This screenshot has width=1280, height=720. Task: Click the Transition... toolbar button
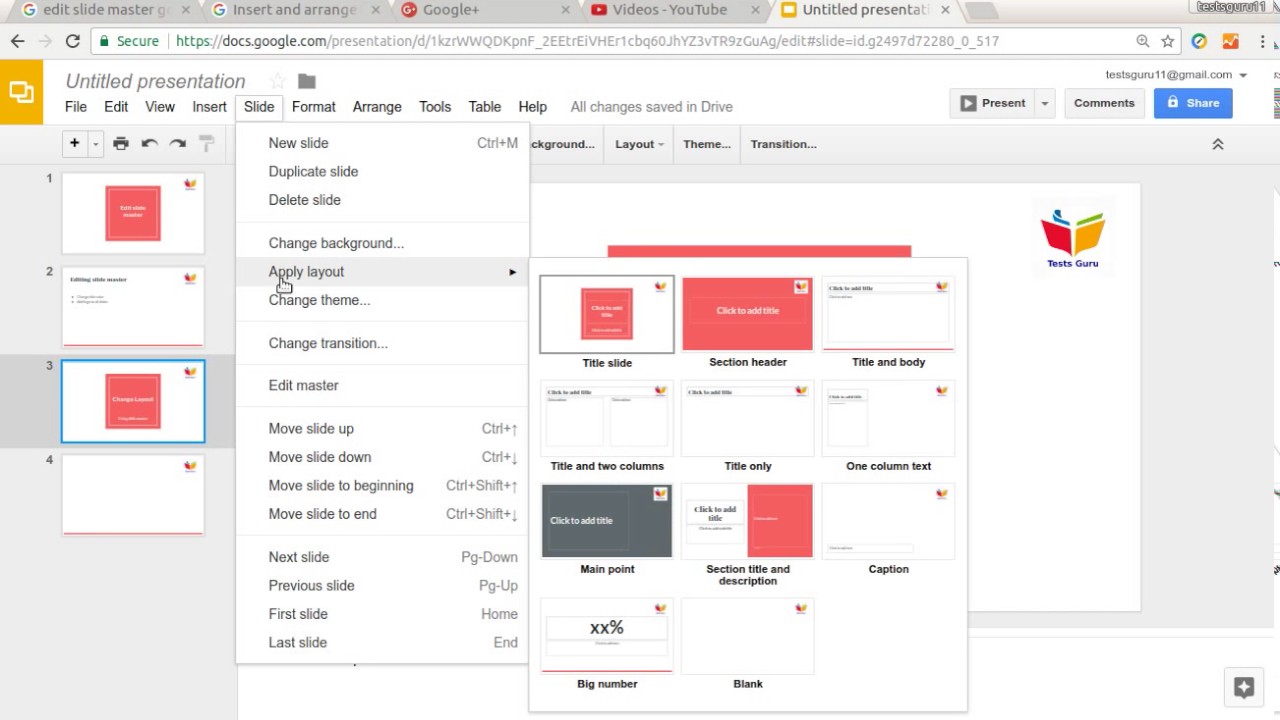(x=784, y=144)
